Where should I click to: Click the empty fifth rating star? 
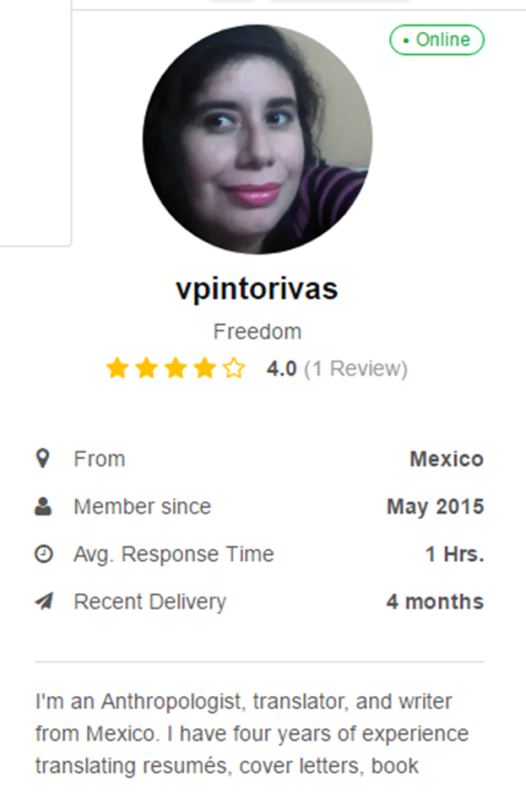(234, 369)
